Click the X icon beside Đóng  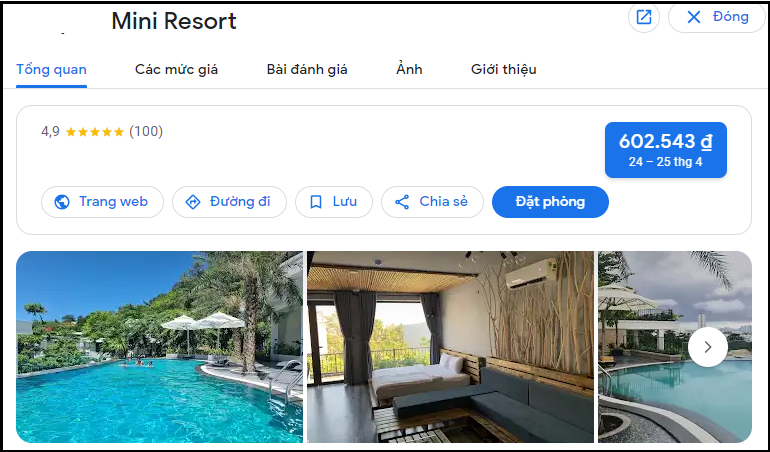click(693, 17)
